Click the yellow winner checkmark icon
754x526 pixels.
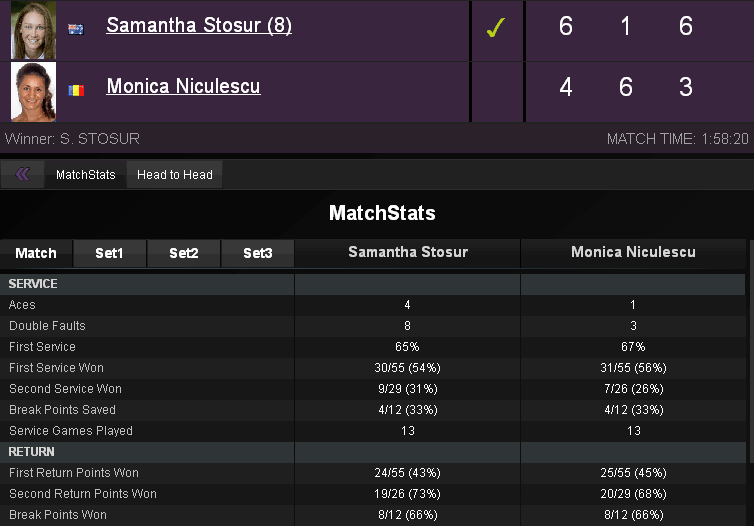pos(495,28)
